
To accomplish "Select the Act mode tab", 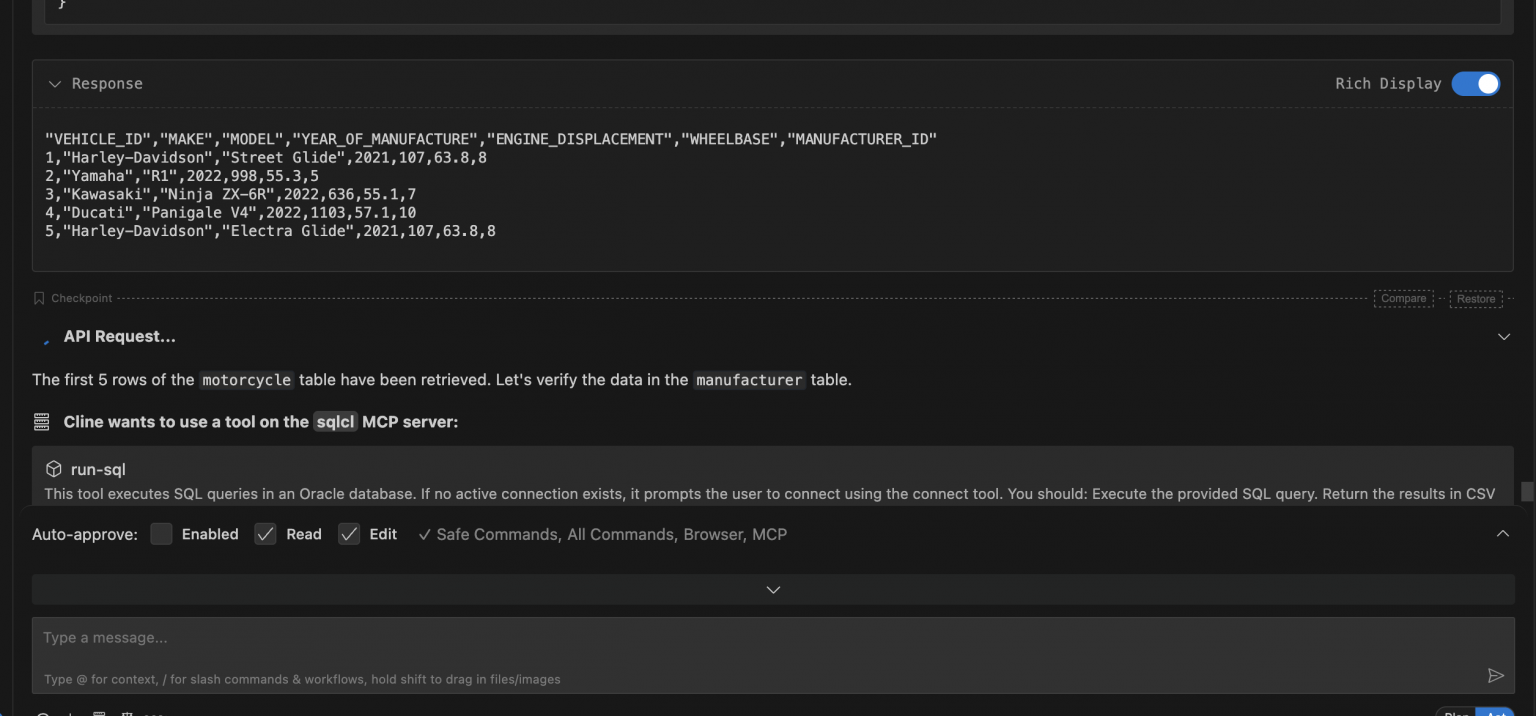I will pos(1496,713).
